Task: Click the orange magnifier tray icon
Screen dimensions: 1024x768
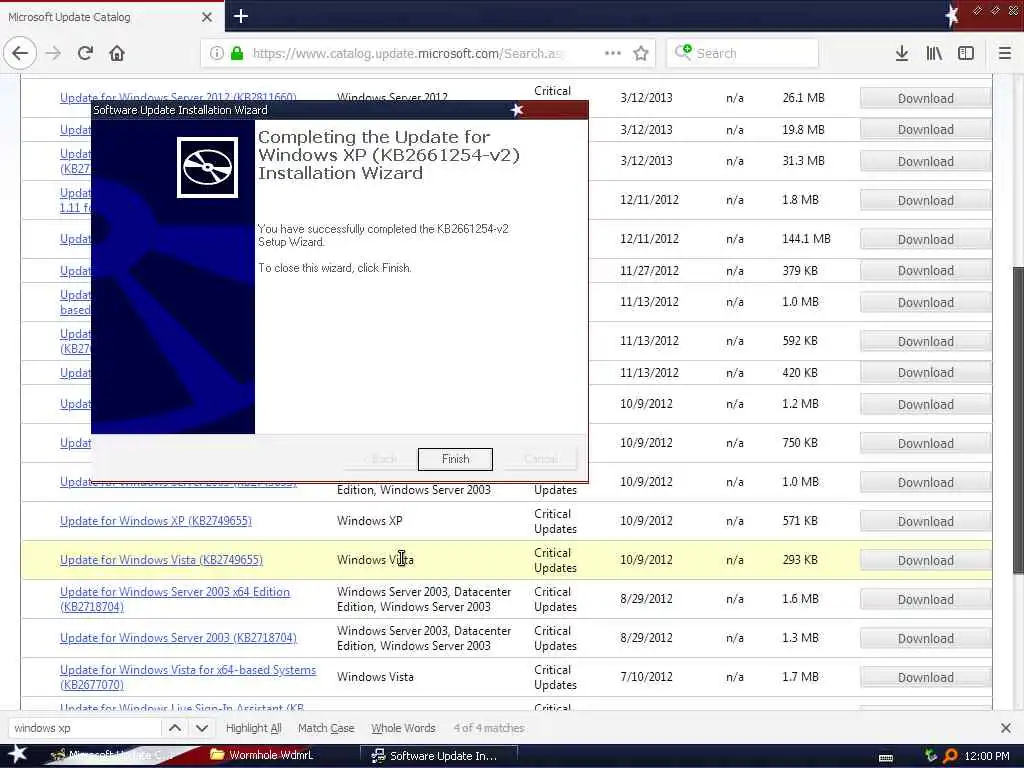Action: [x=950, y=756]
